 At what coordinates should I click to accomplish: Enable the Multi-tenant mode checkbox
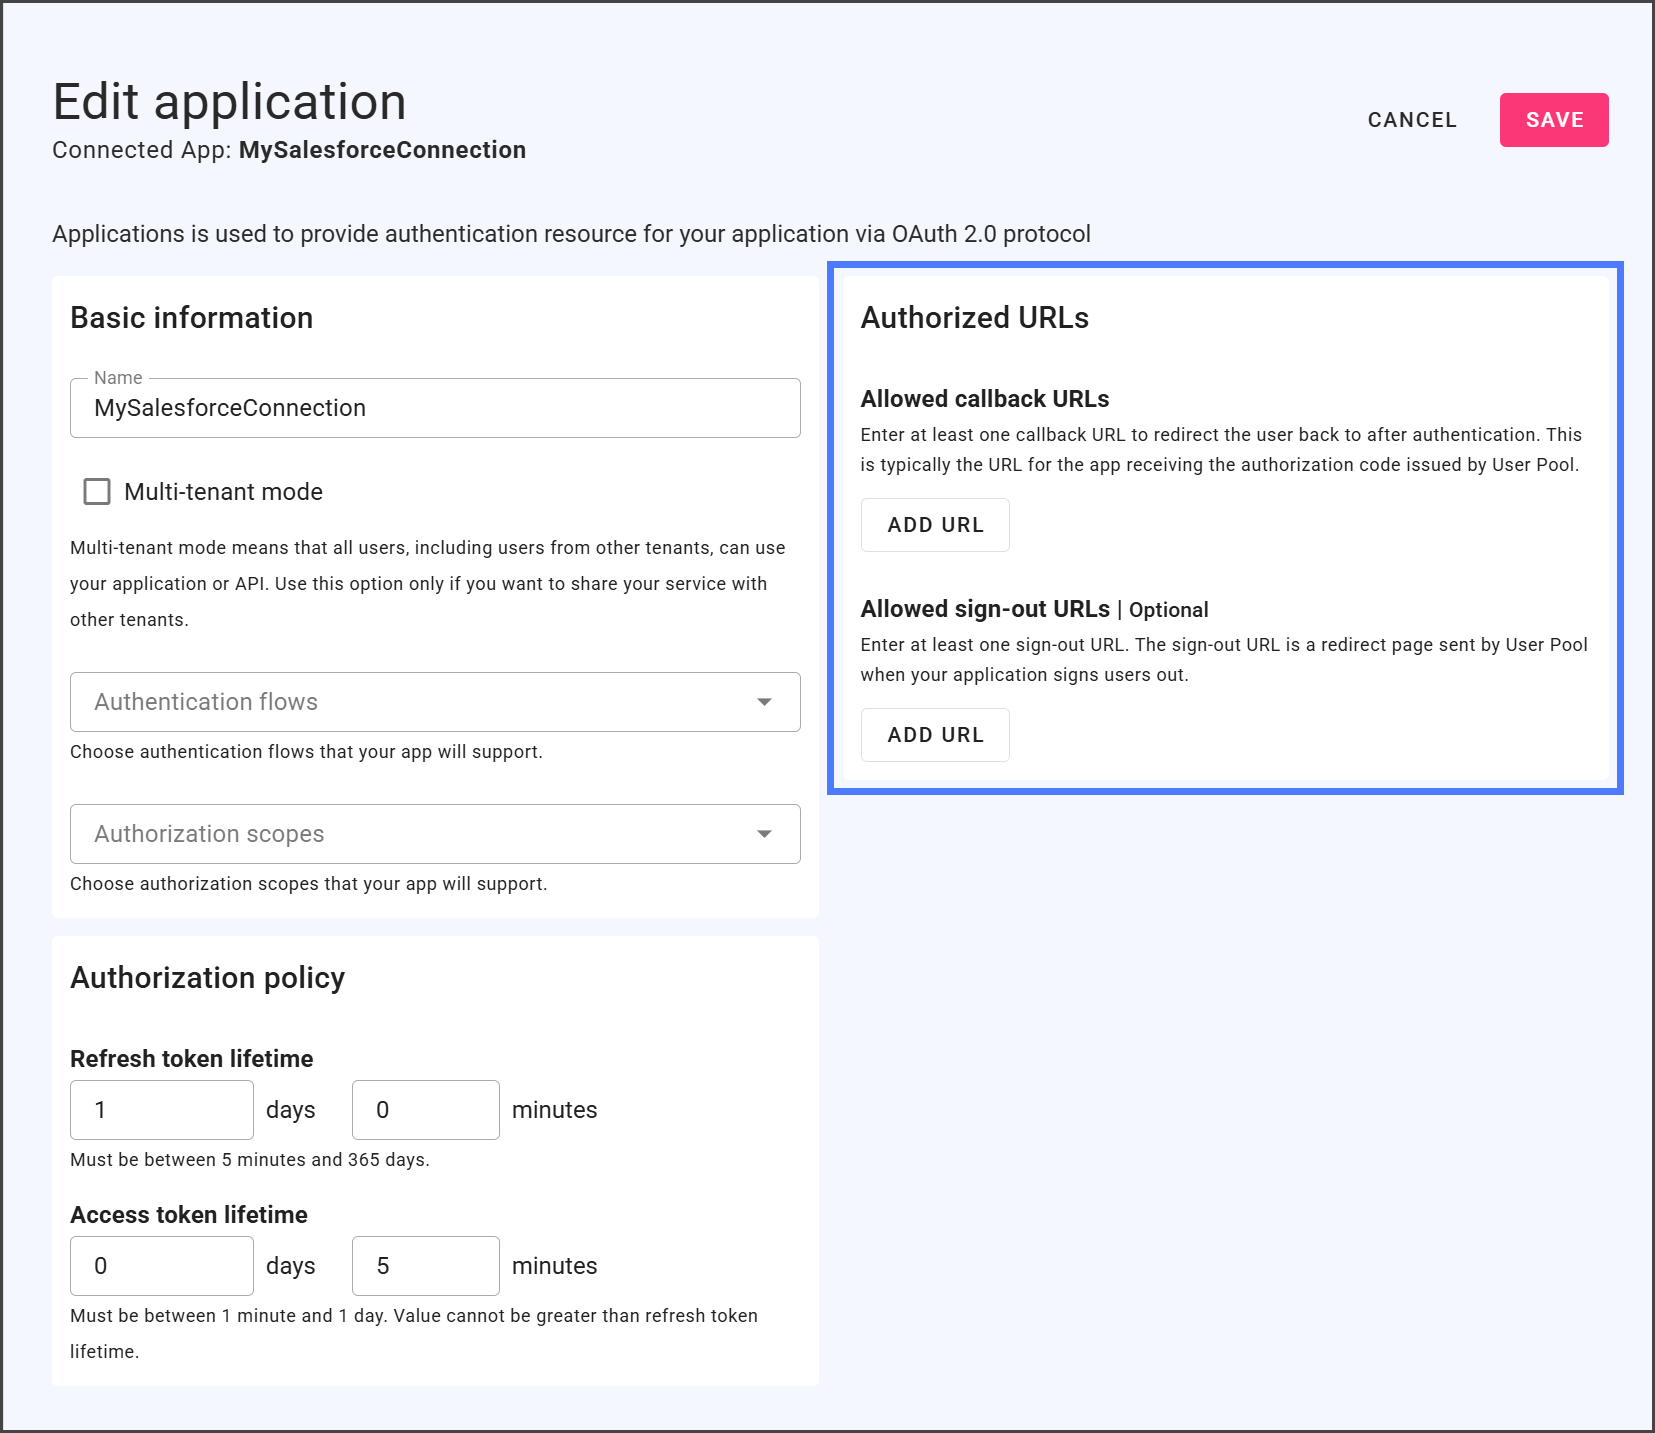(97, 492)
